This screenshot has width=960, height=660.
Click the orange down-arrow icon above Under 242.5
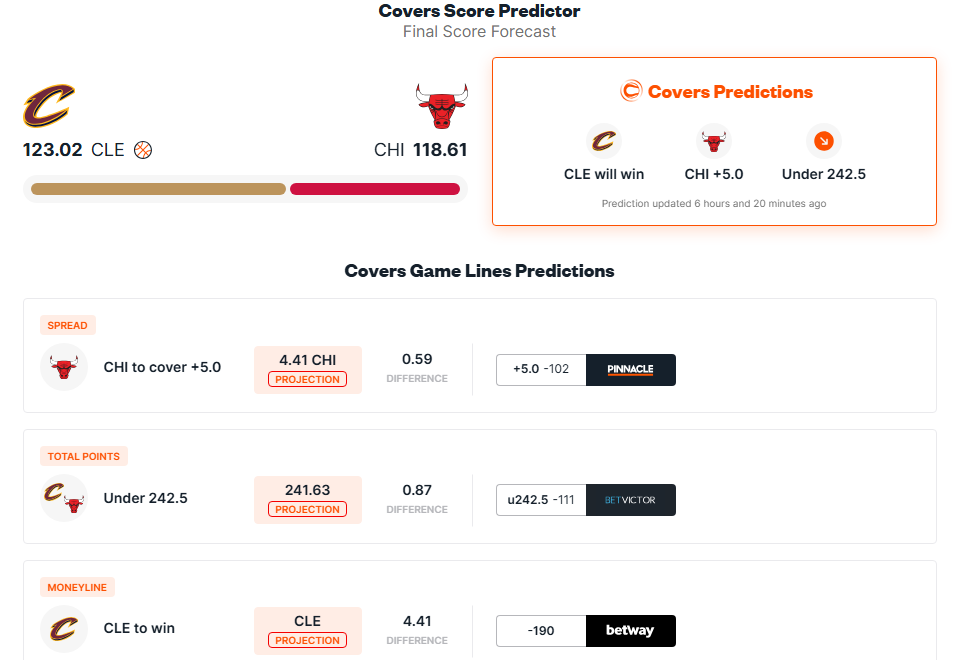click(823, 141)
